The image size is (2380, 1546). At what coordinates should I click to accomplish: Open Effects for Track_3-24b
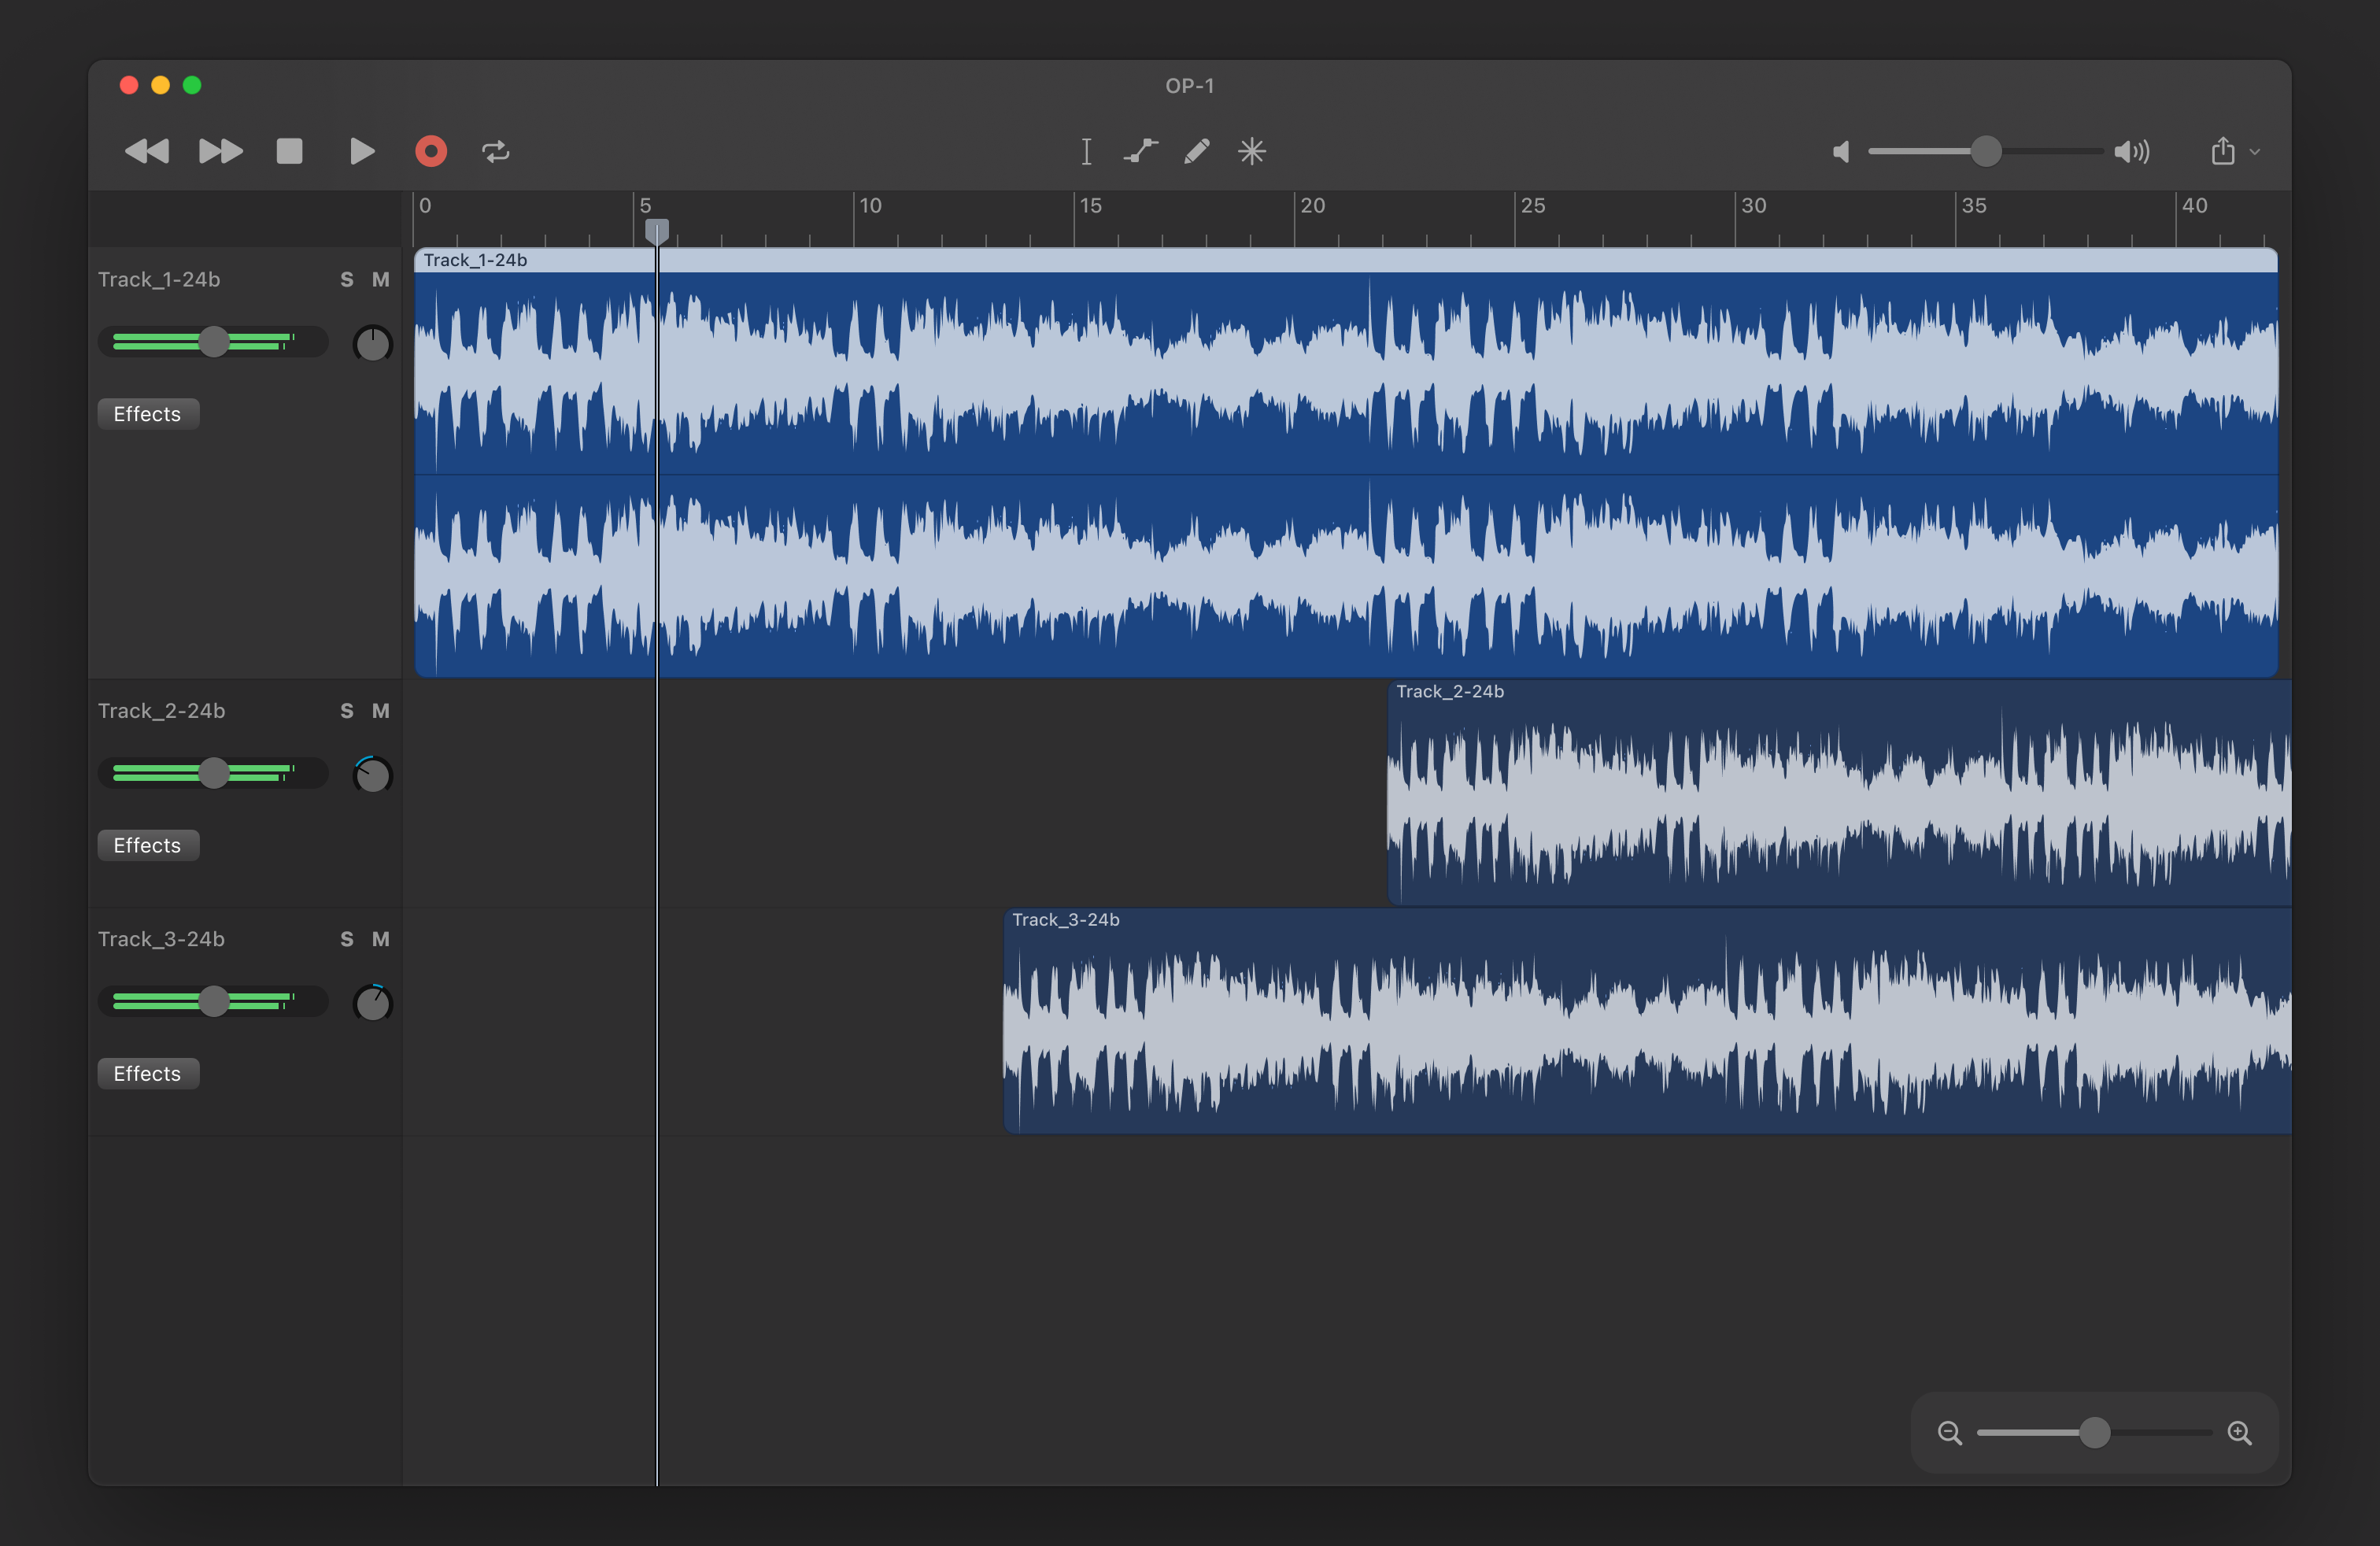click(147, 1073)
